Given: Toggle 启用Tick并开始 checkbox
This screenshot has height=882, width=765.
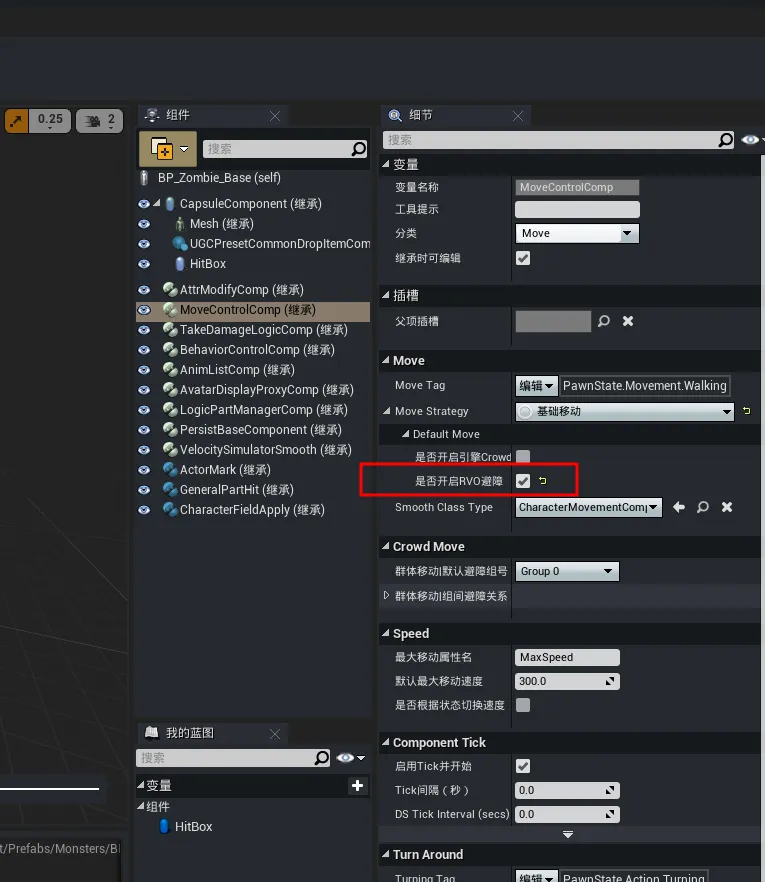Looking at the screenshot, I should point(523,766).
